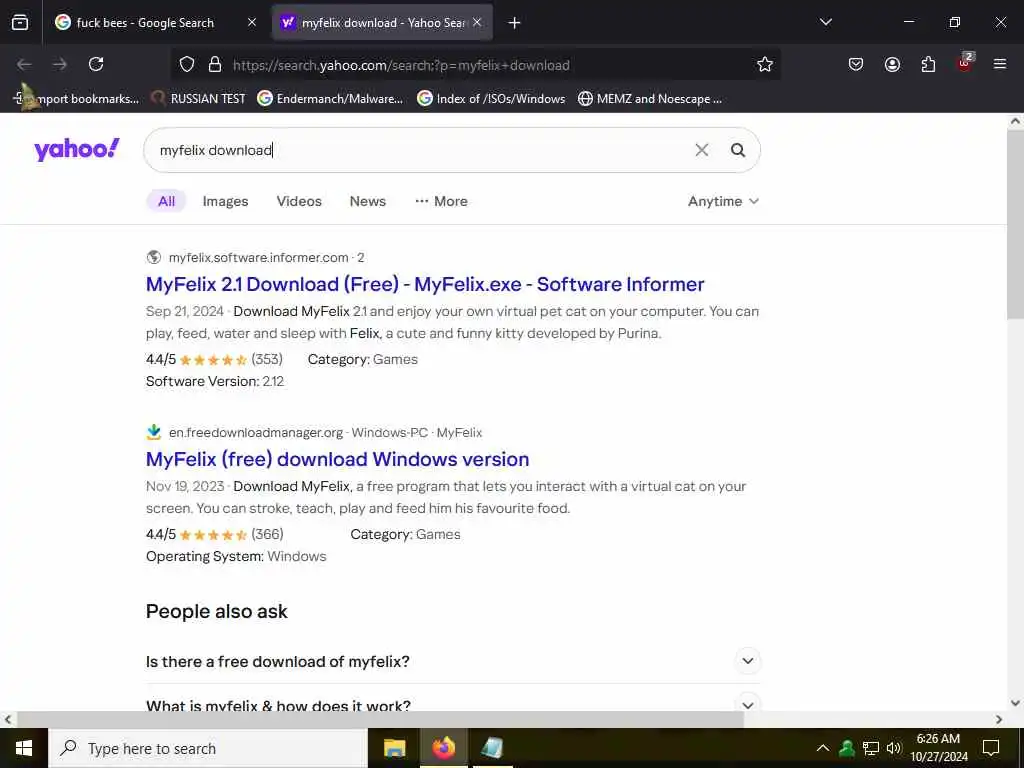Open Endermanch/Malware bookmark
1024x768 pixels.
pos(330,99)
